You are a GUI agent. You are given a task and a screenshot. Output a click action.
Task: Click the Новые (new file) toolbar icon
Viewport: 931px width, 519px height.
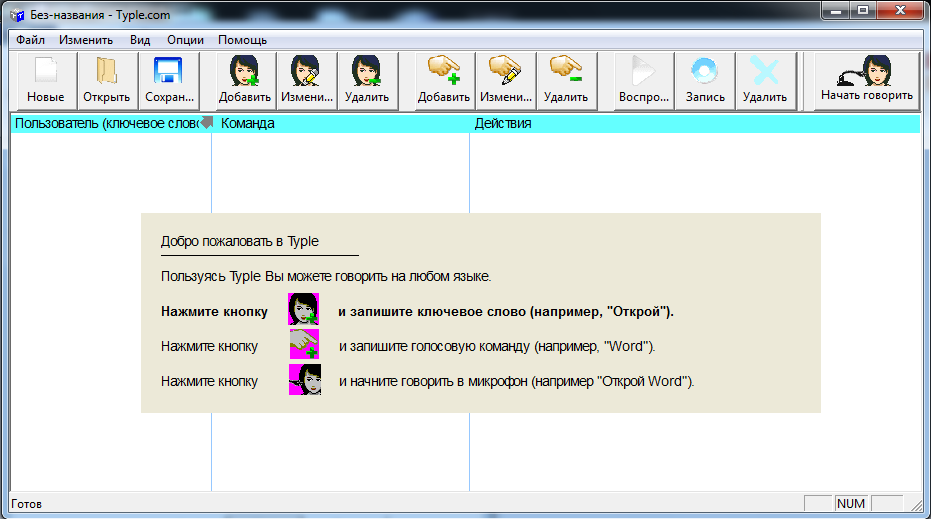(46, 80)
